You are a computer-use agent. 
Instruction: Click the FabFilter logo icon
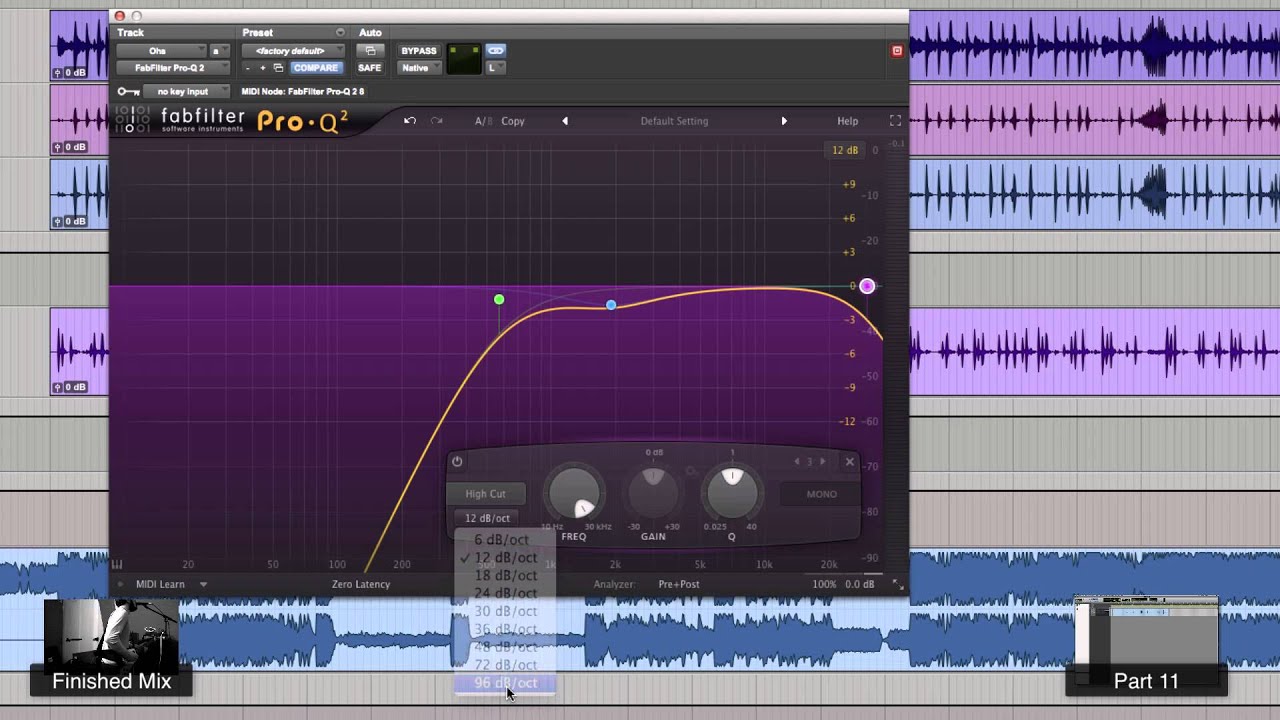click(133, 121)
